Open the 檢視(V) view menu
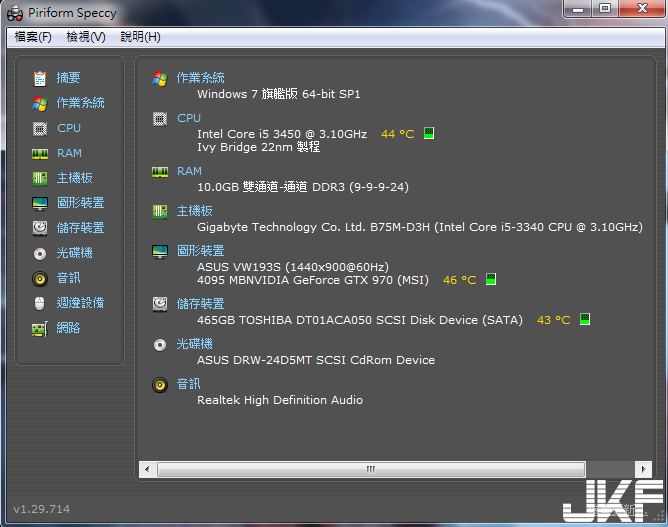The image size is (668, 527). point(86,37)
